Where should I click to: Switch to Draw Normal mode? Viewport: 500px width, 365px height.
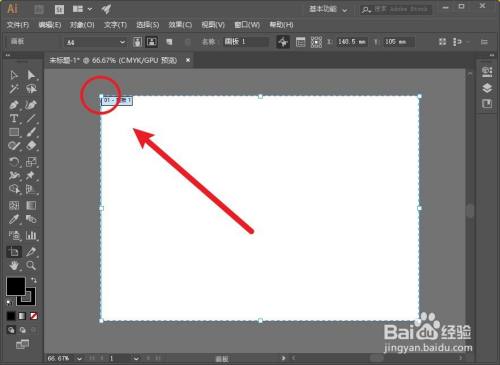tap(11, 330)
